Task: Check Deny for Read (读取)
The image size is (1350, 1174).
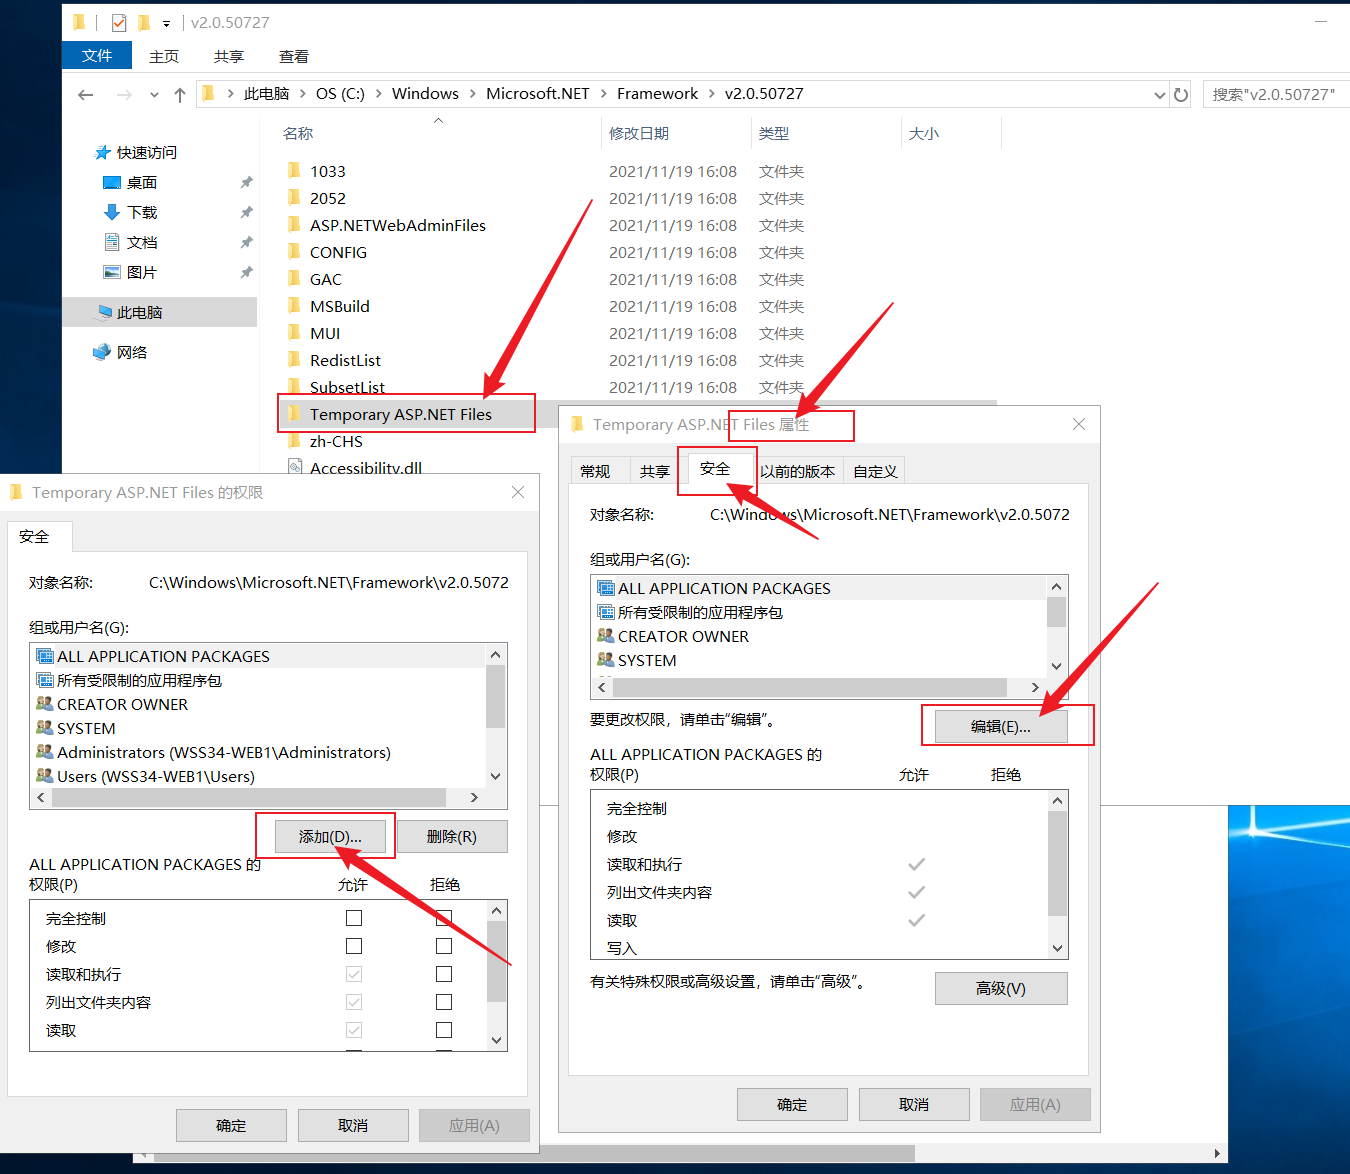Action: pyautogui.click(x=444, y=1030)
